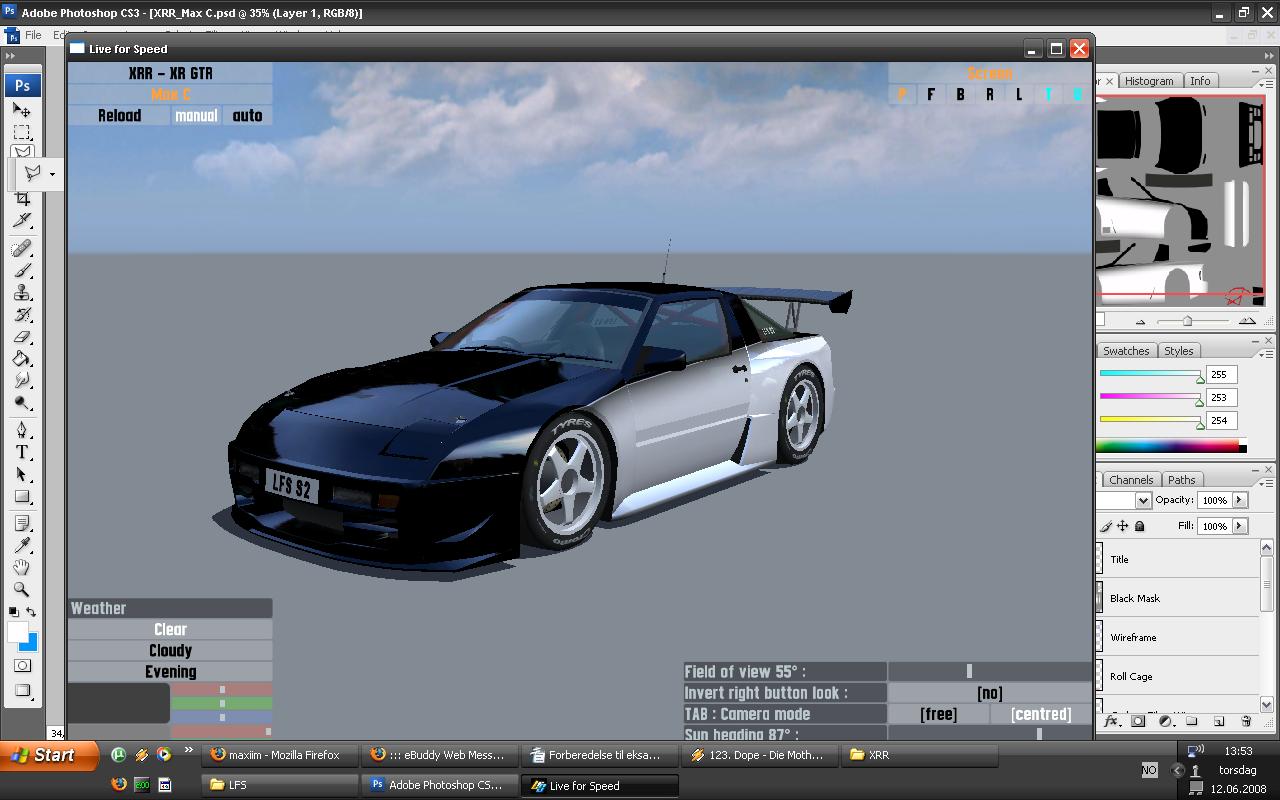Select the Slice tool
Viewport: 1280px width, 800px height.
22,220
